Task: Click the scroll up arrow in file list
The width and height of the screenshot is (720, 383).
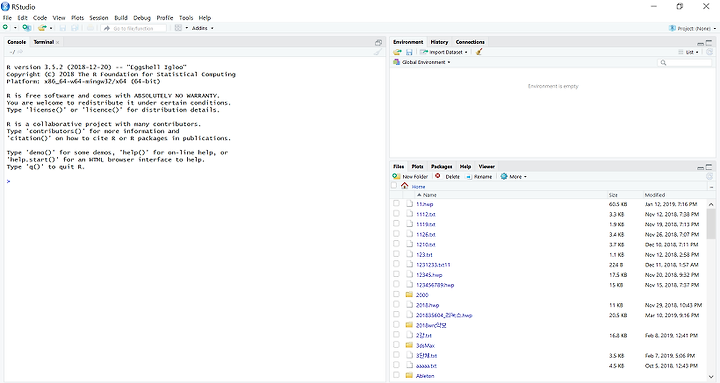Action: tap(711, 204)
